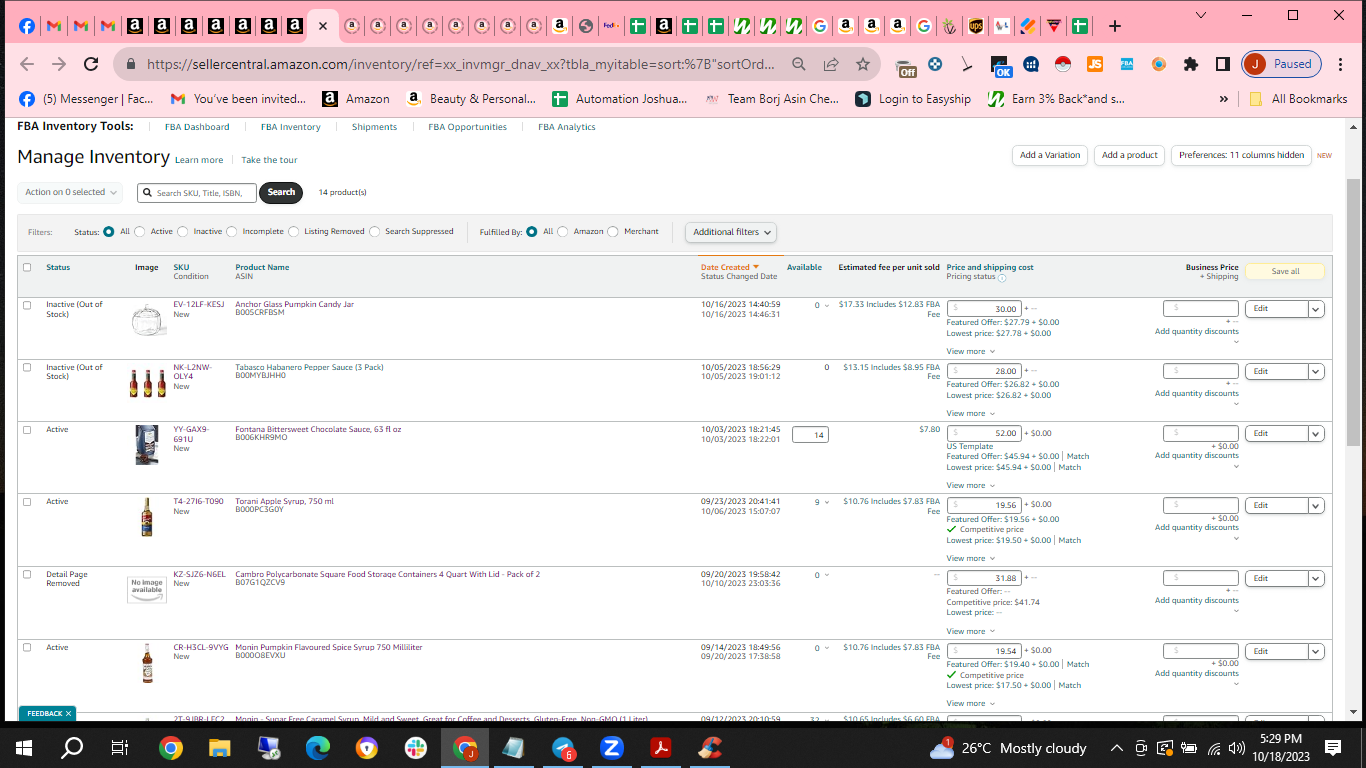1366x768 pixels.
Task: Open a new browser tab
Action: pos(1115,26)
